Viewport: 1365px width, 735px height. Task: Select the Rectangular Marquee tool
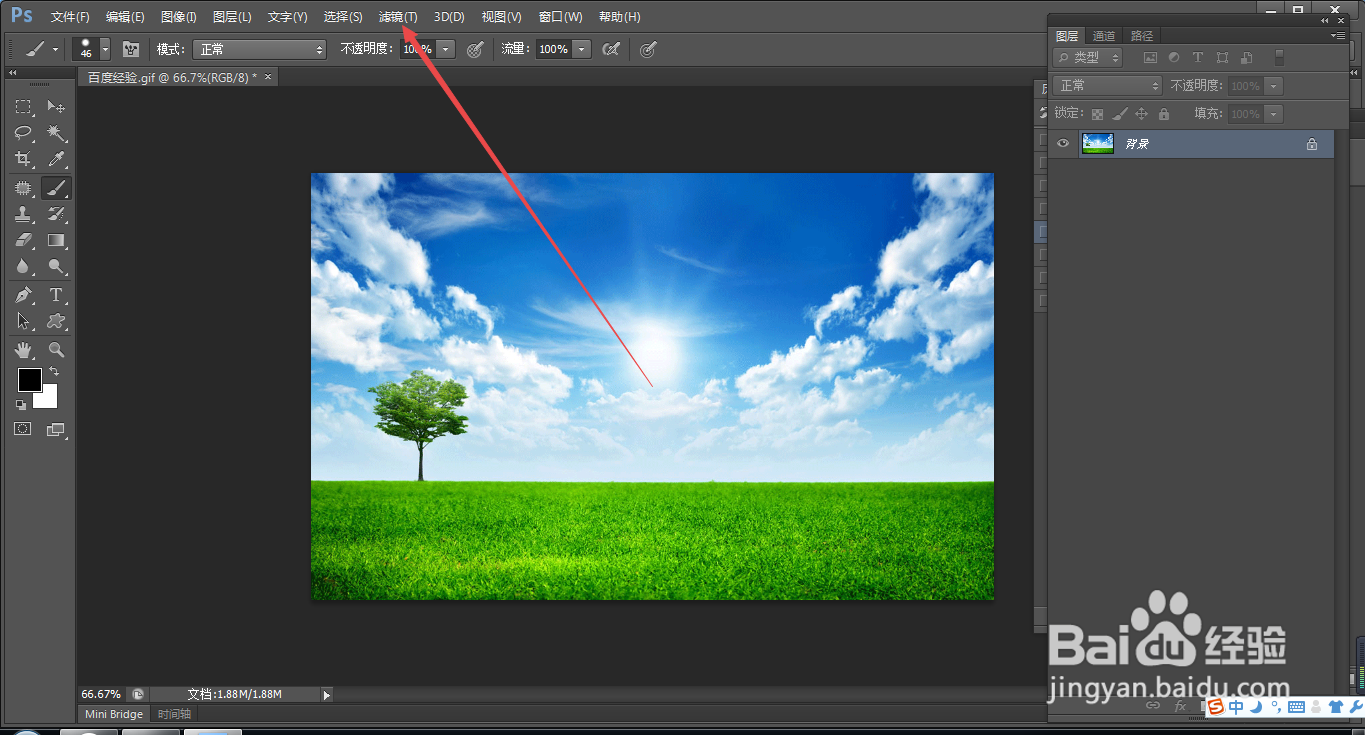pyautogui.click(x=23, y=107)
